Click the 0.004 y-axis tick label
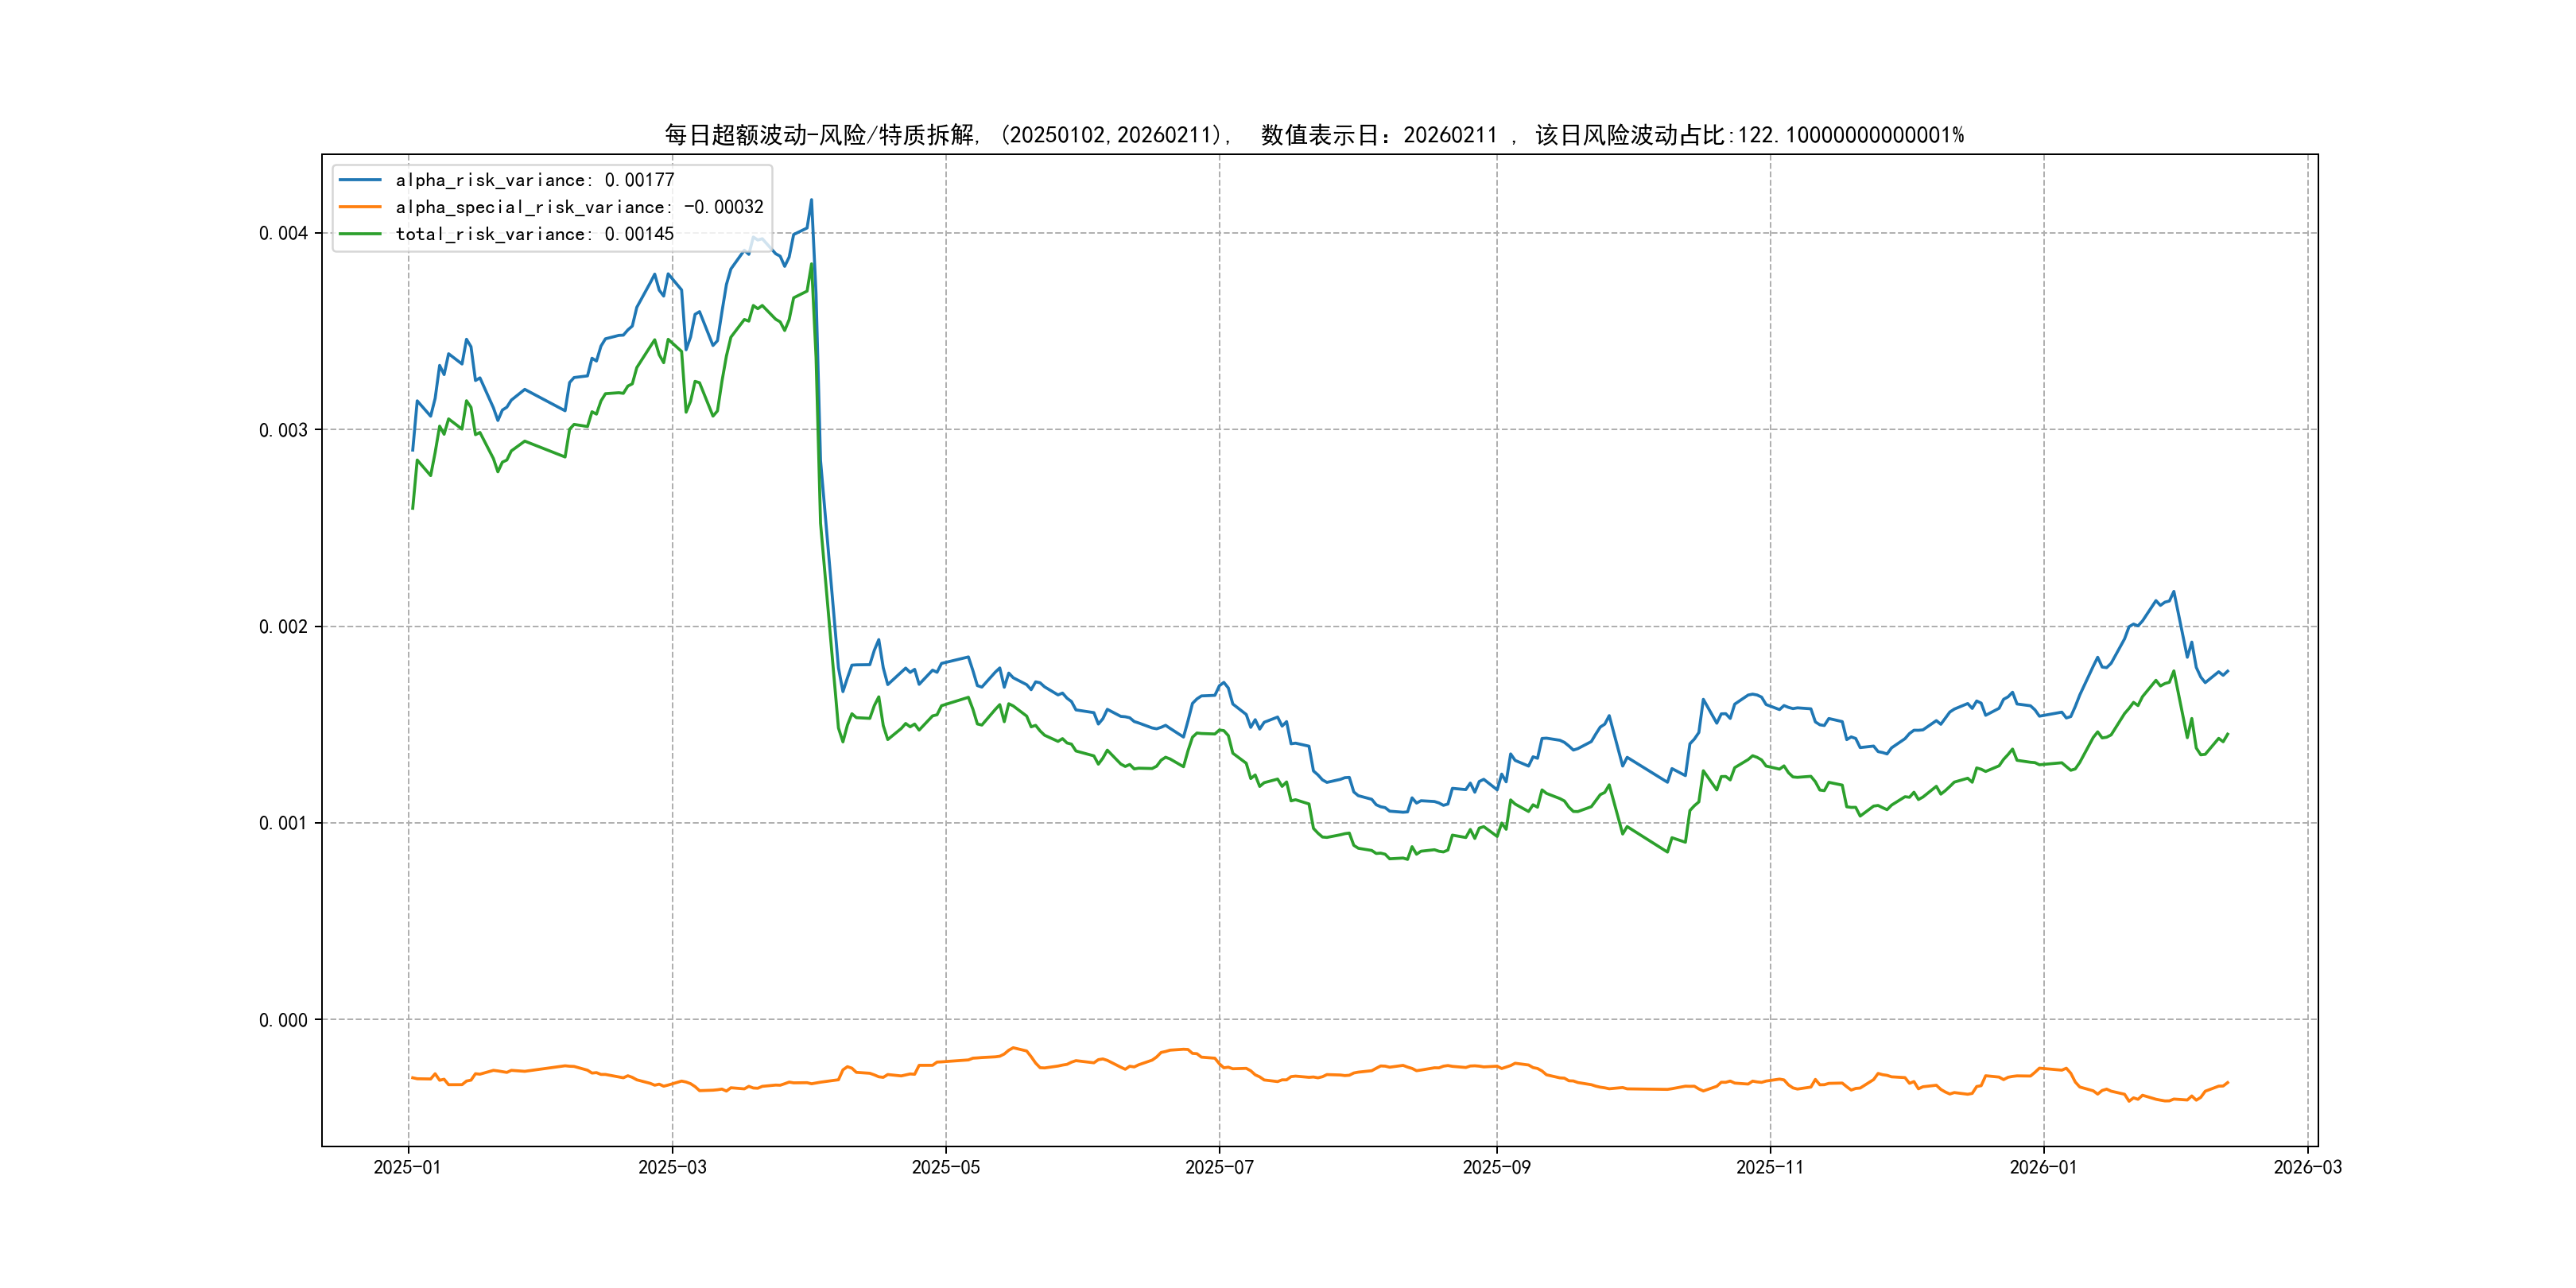The width and height of the screenshot is (2576, 1288). [283, 233]
